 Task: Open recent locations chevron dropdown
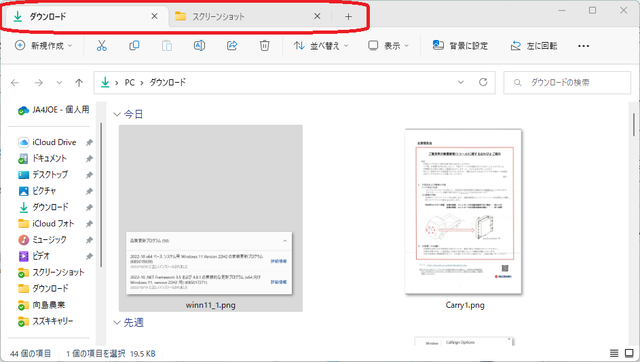(x=59, y=83)
